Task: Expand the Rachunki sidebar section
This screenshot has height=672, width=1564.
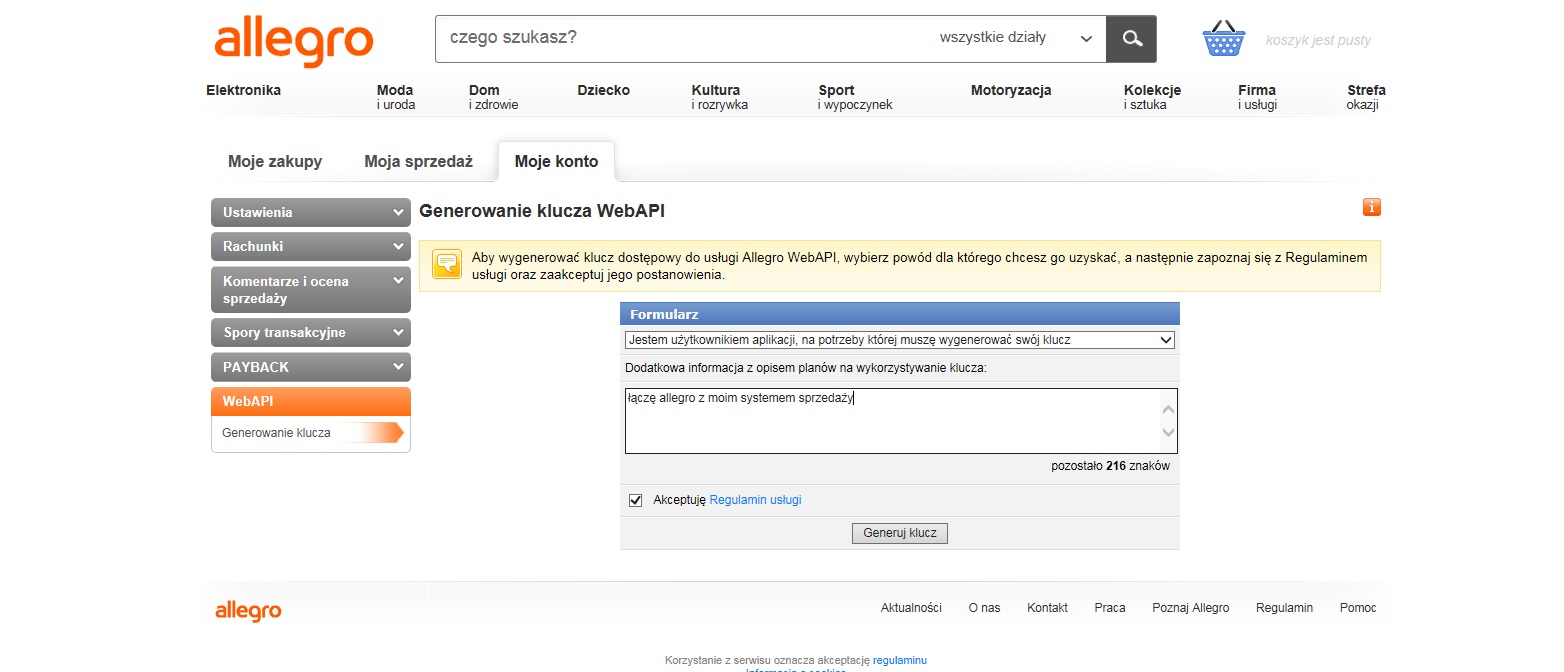Action: (x=311, y=246)
